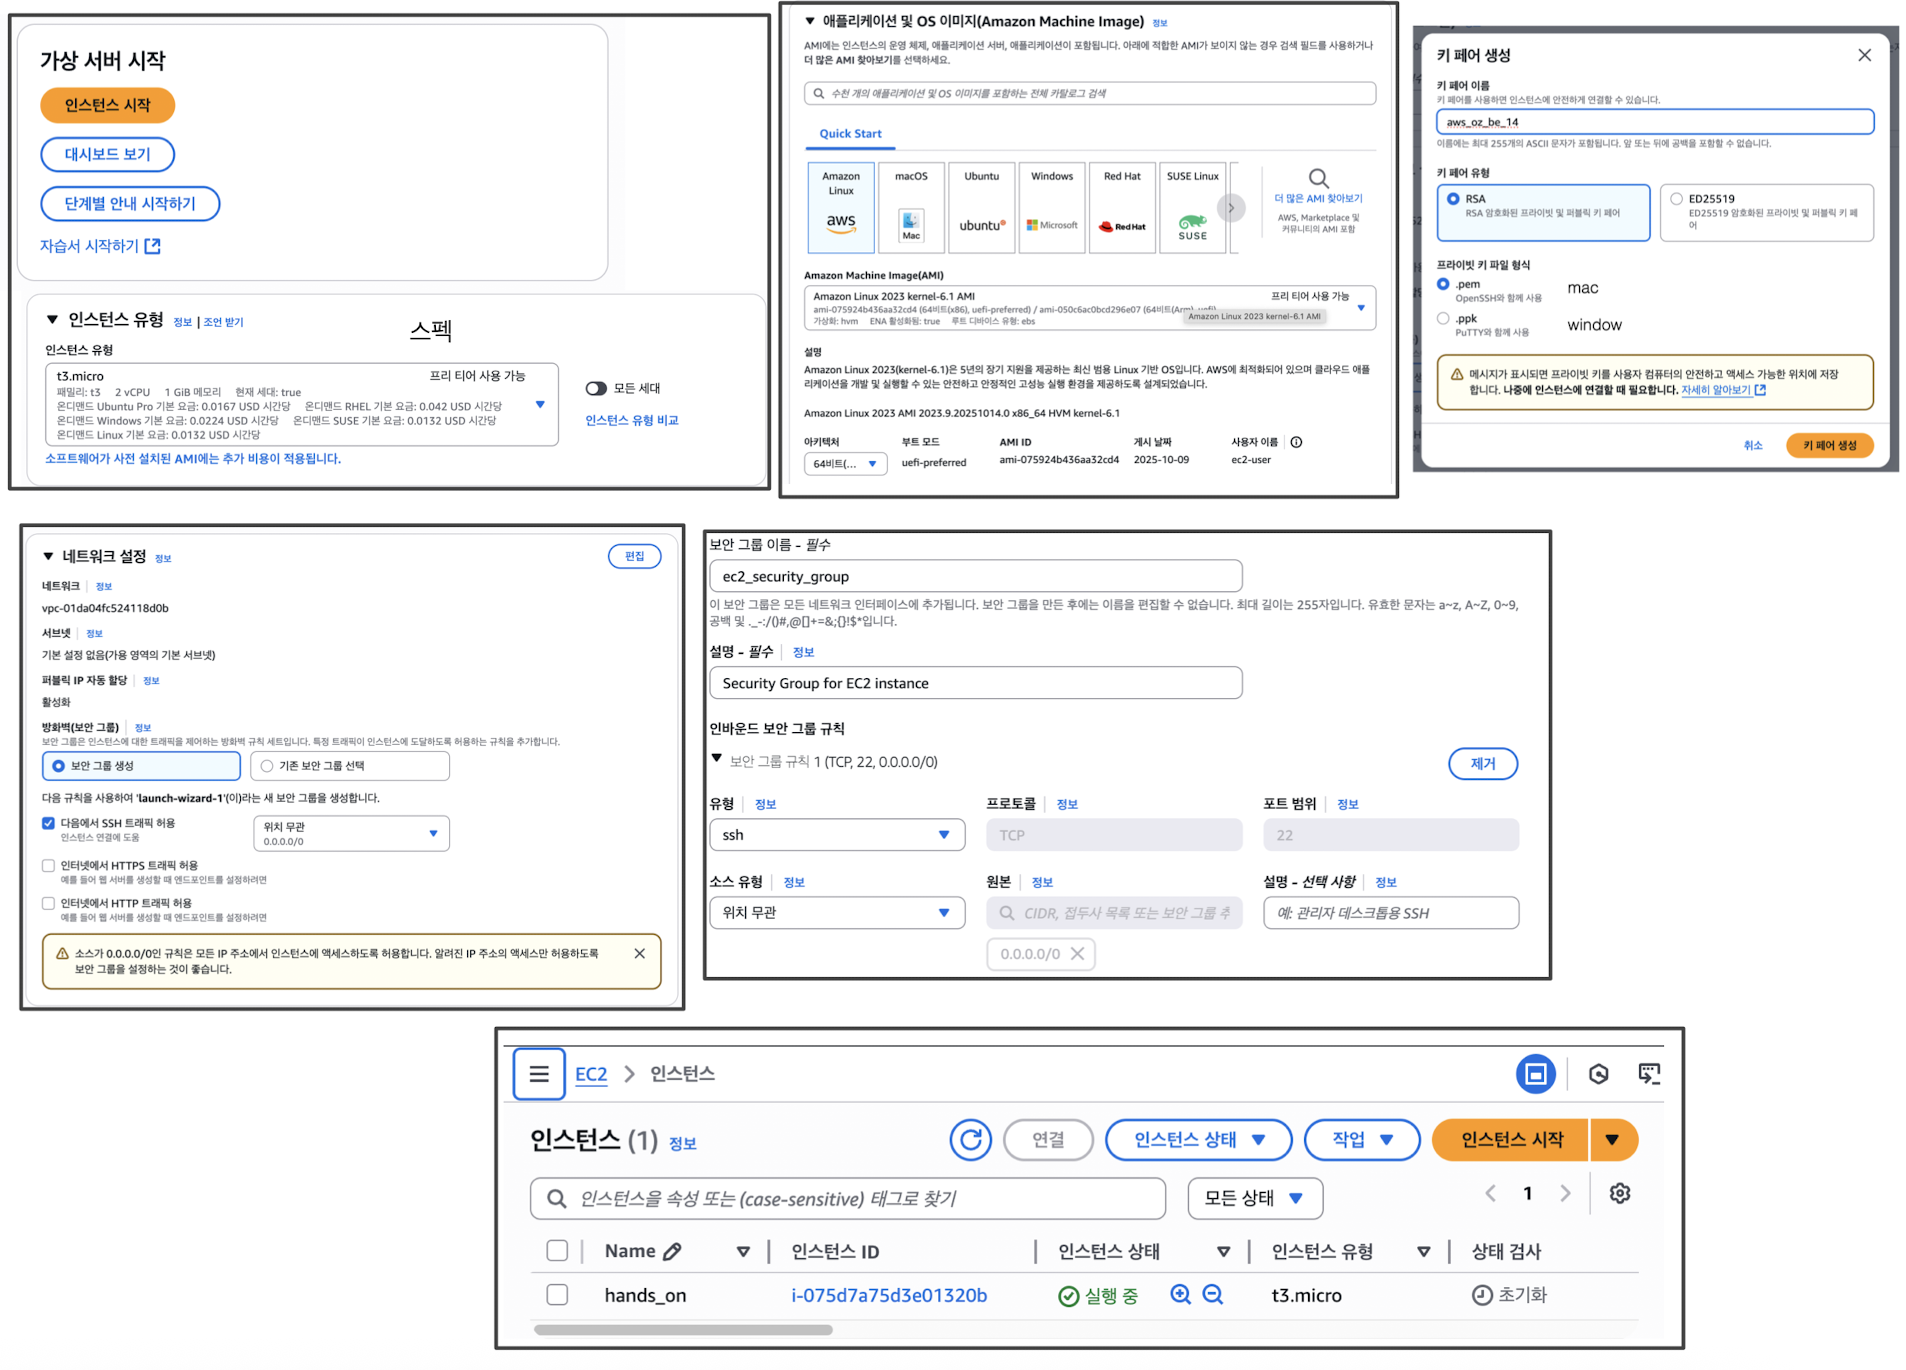The image size is (1906, 1370).
Task: Choose the .pem private key format
Action: (1443, 285)
